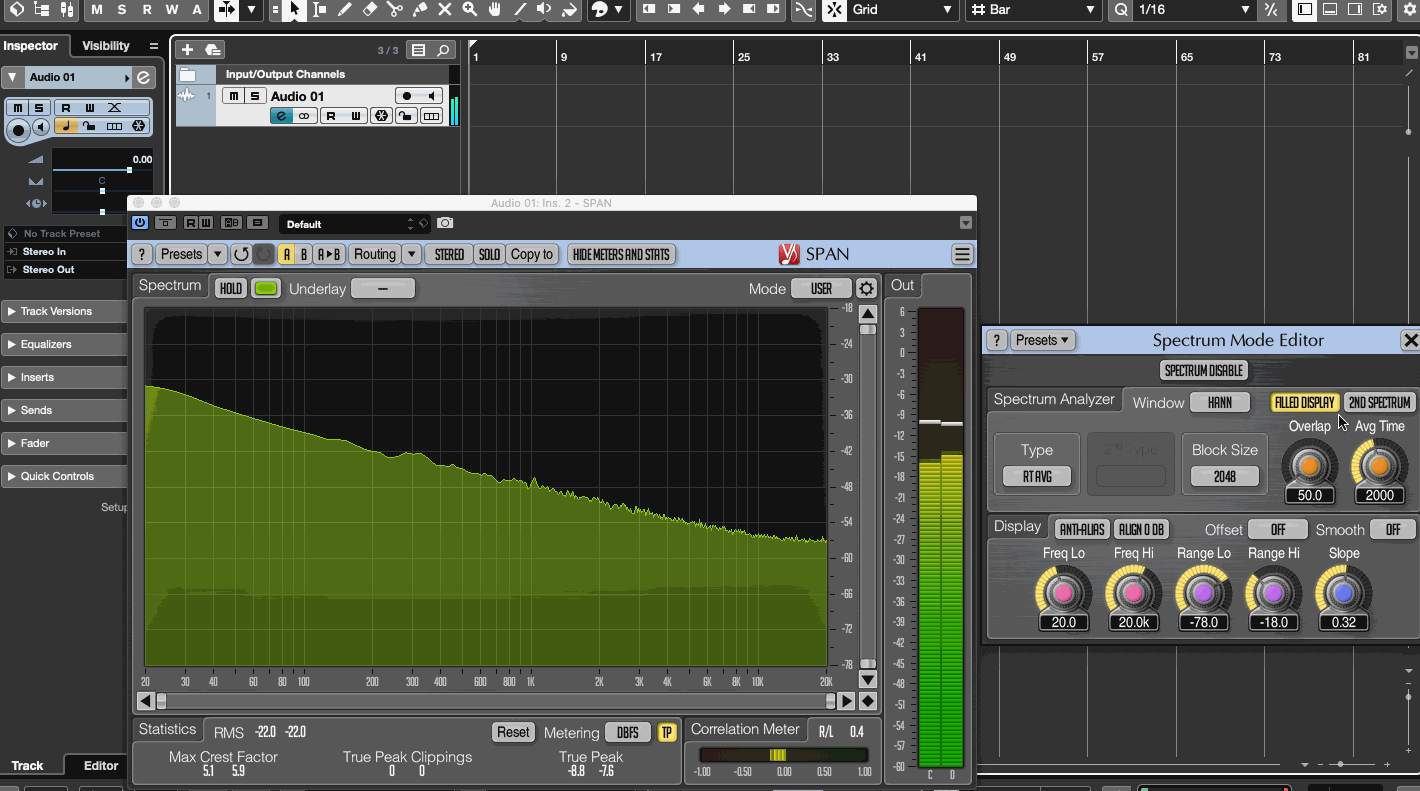Select the Mute X tool
This screenshot has height=791, width=1420.
444,10
